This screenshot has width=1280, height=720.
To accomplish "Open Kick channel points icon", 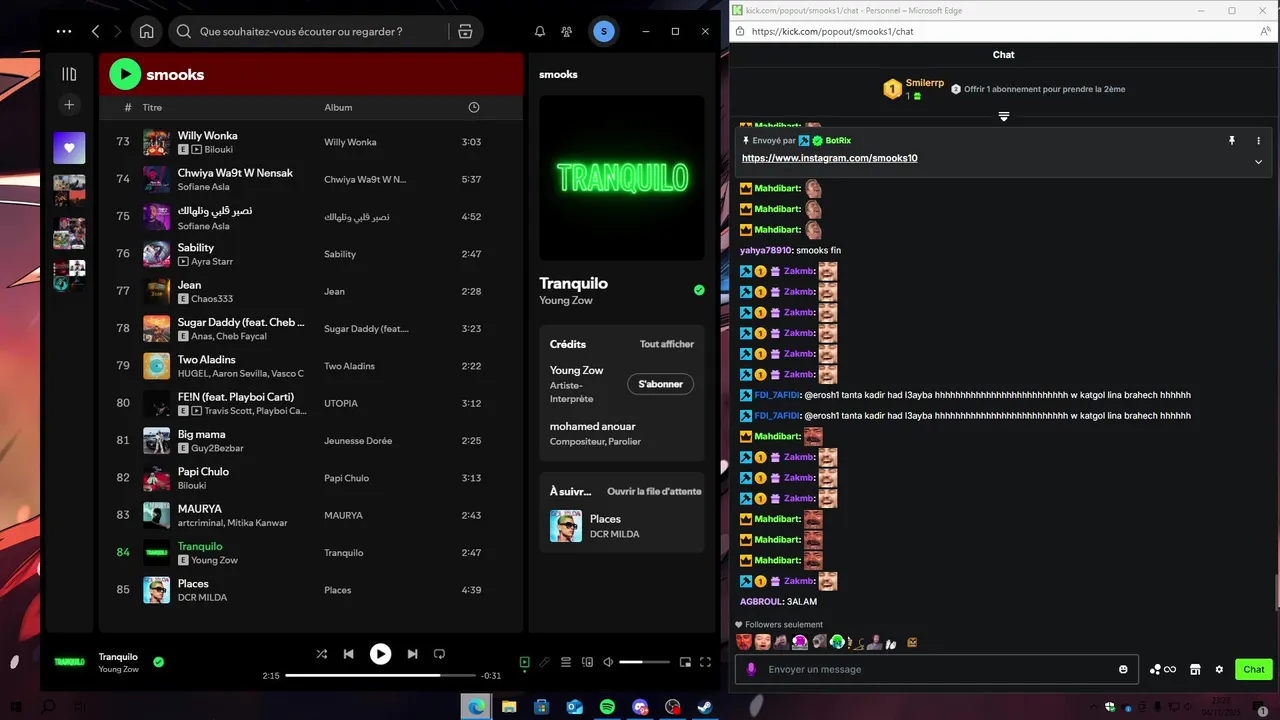I will pos(1162,669).
